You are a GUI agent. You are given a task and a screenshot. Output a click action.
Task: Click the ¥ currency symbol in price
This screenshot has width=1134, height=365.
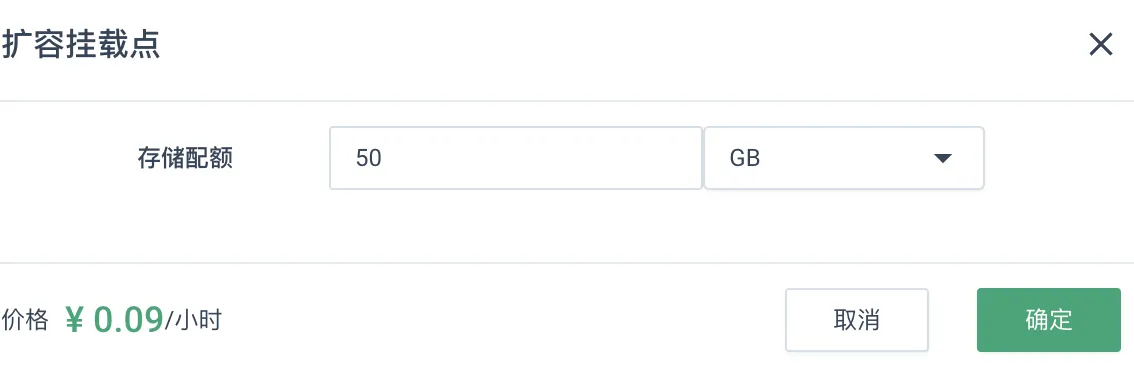pyautogui.click(x=74, y=320)
